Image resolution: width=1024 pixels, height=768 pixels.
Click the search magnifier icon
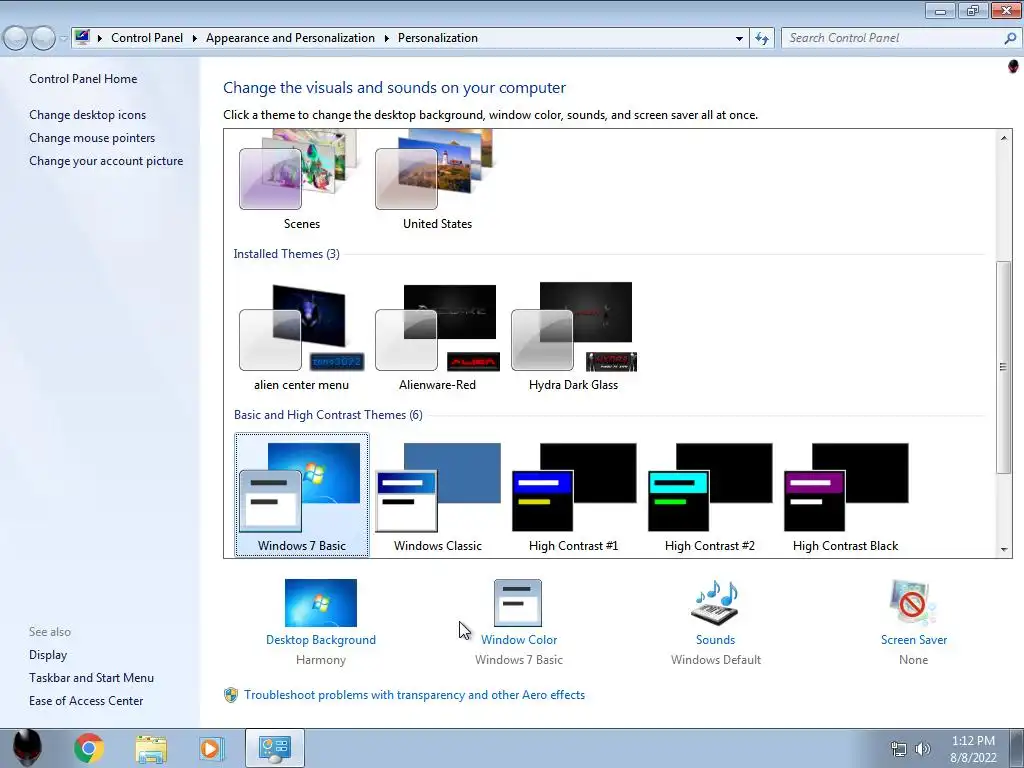(1010, 38)
